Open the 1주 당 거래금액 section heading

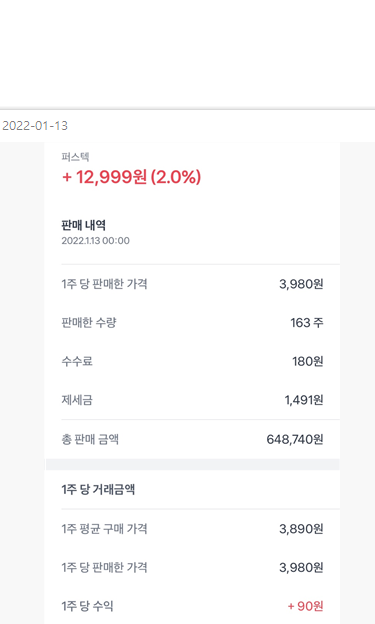[98, 489]
